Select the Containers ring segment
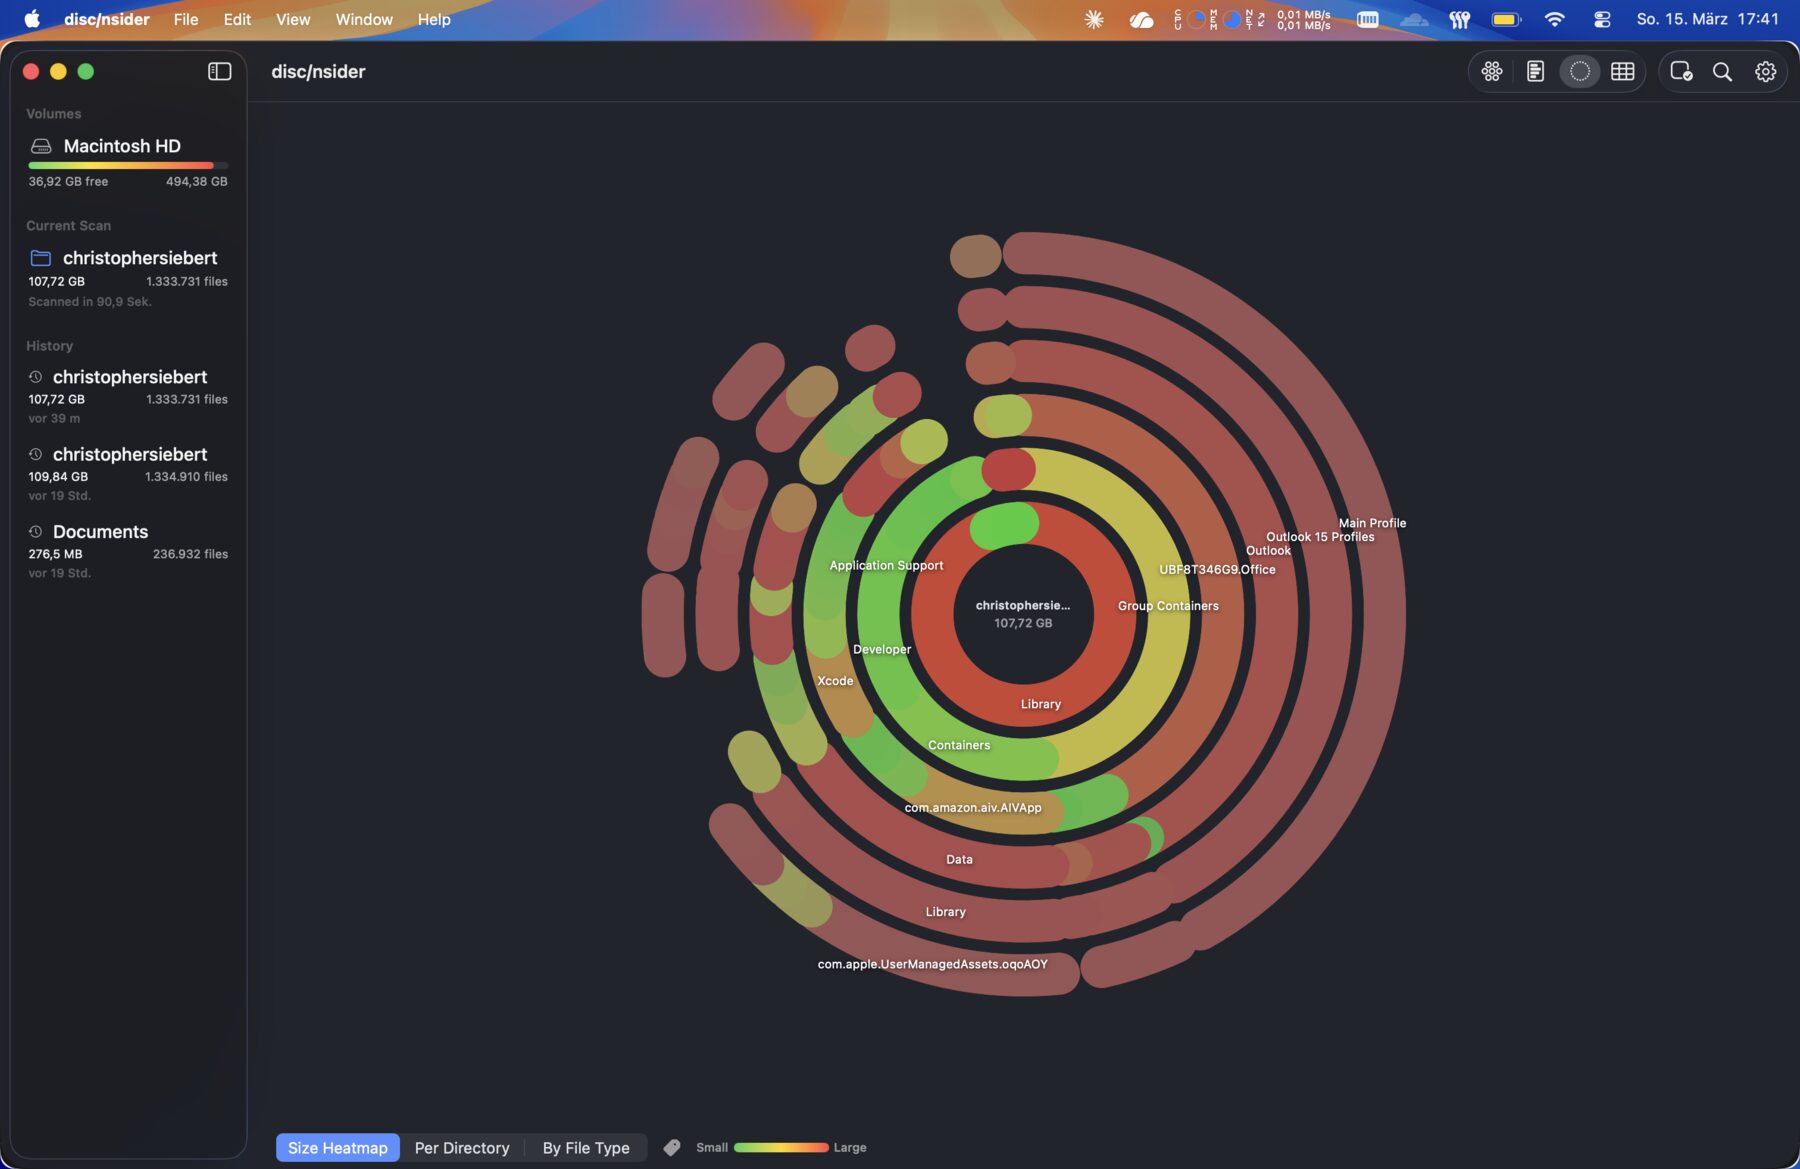 tap(959, 745)
